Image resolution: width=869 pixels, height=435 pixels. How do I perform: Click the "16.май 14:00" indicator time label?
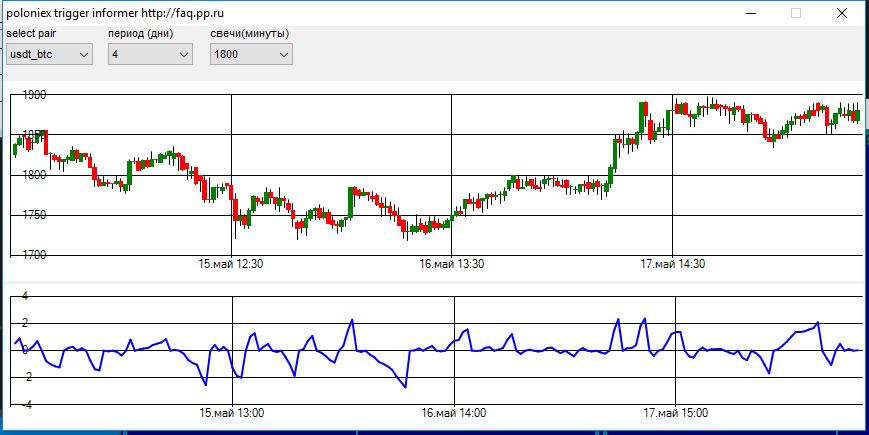[x=453, y=412]
